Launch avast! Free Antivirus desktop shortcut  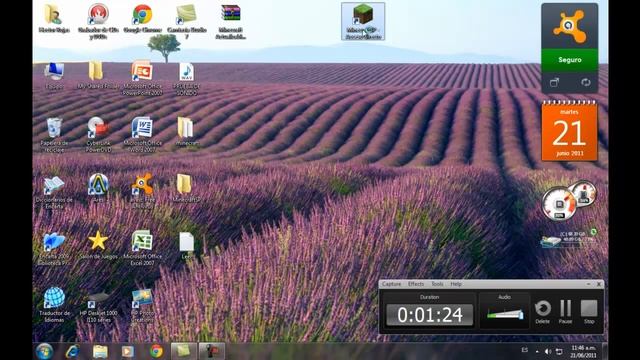pos(142,191)
